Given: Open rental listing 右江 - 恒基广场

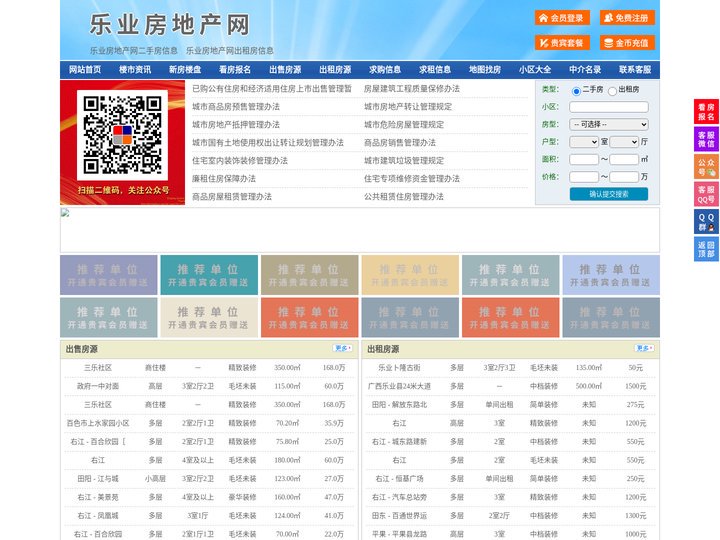Looking at the screenshot, I should (399, 478).
